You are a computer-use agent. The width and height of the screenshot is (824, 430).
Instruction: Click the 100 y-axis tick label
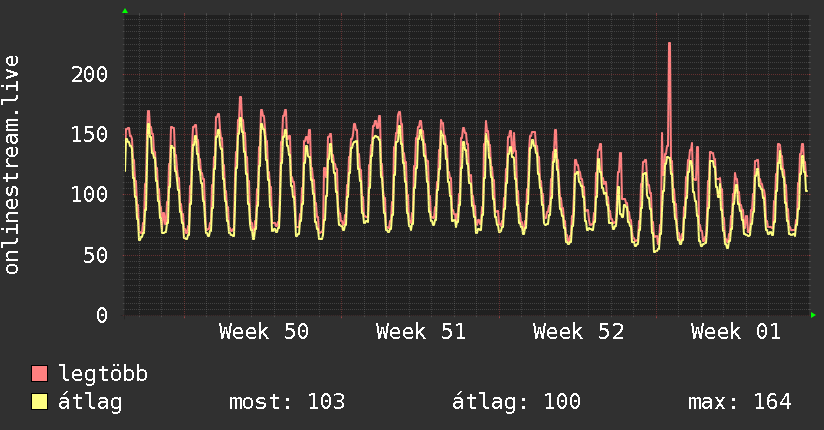click(x=89, y=195)
